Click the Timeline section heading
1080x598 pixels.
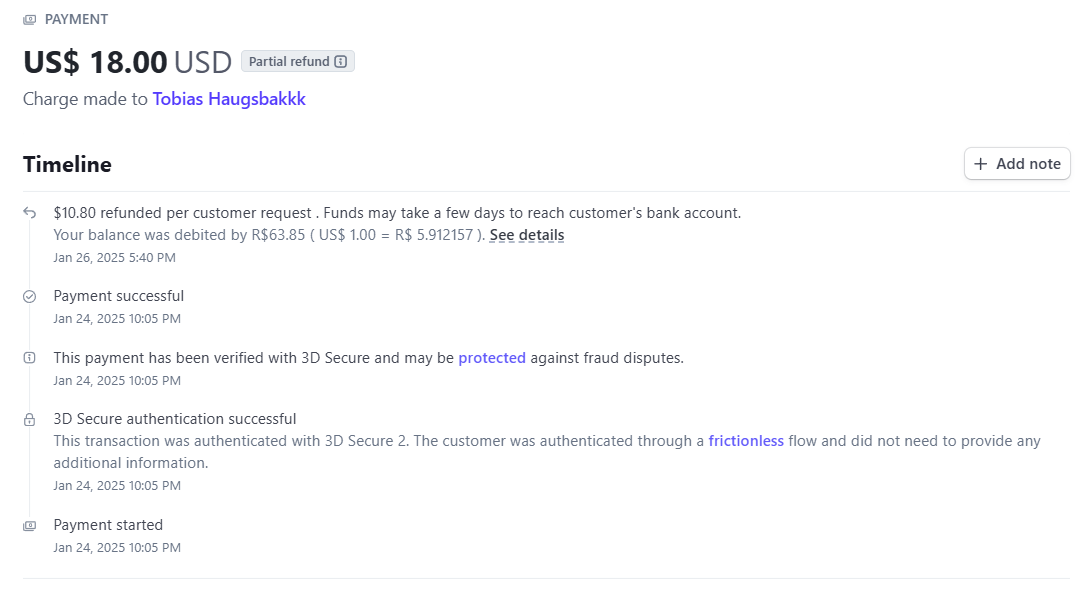click(68, 164)
